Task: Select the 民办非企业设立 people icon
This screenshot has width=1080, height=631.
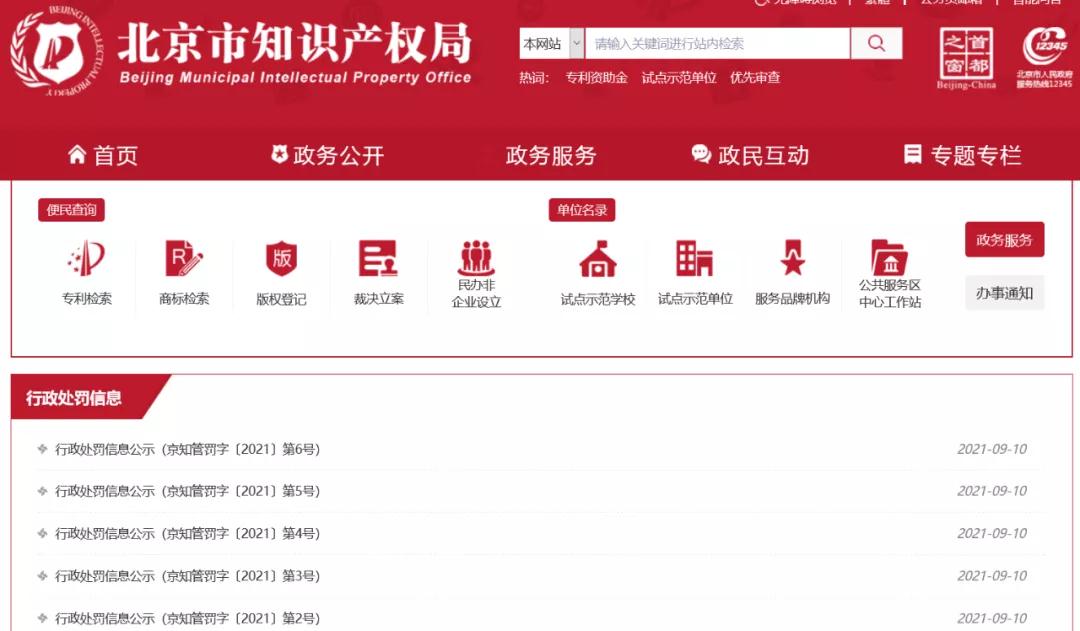Action: click(476, 260)
